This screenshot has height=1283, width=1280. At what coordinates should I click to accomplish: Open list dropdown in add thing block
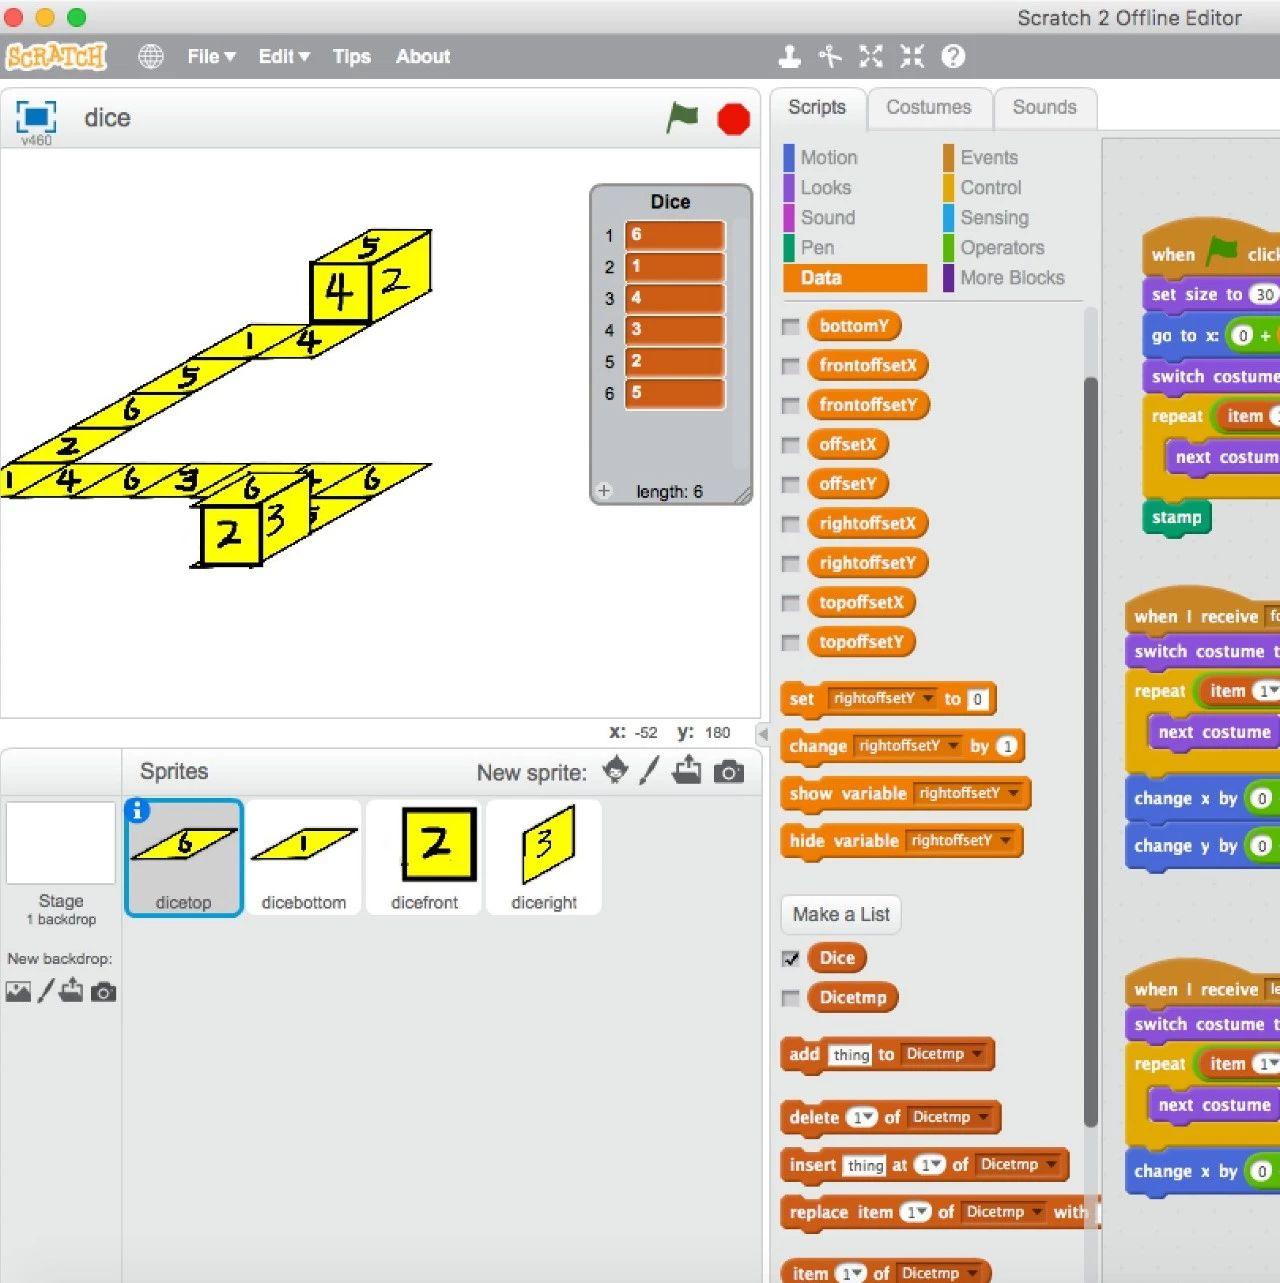944,1054
